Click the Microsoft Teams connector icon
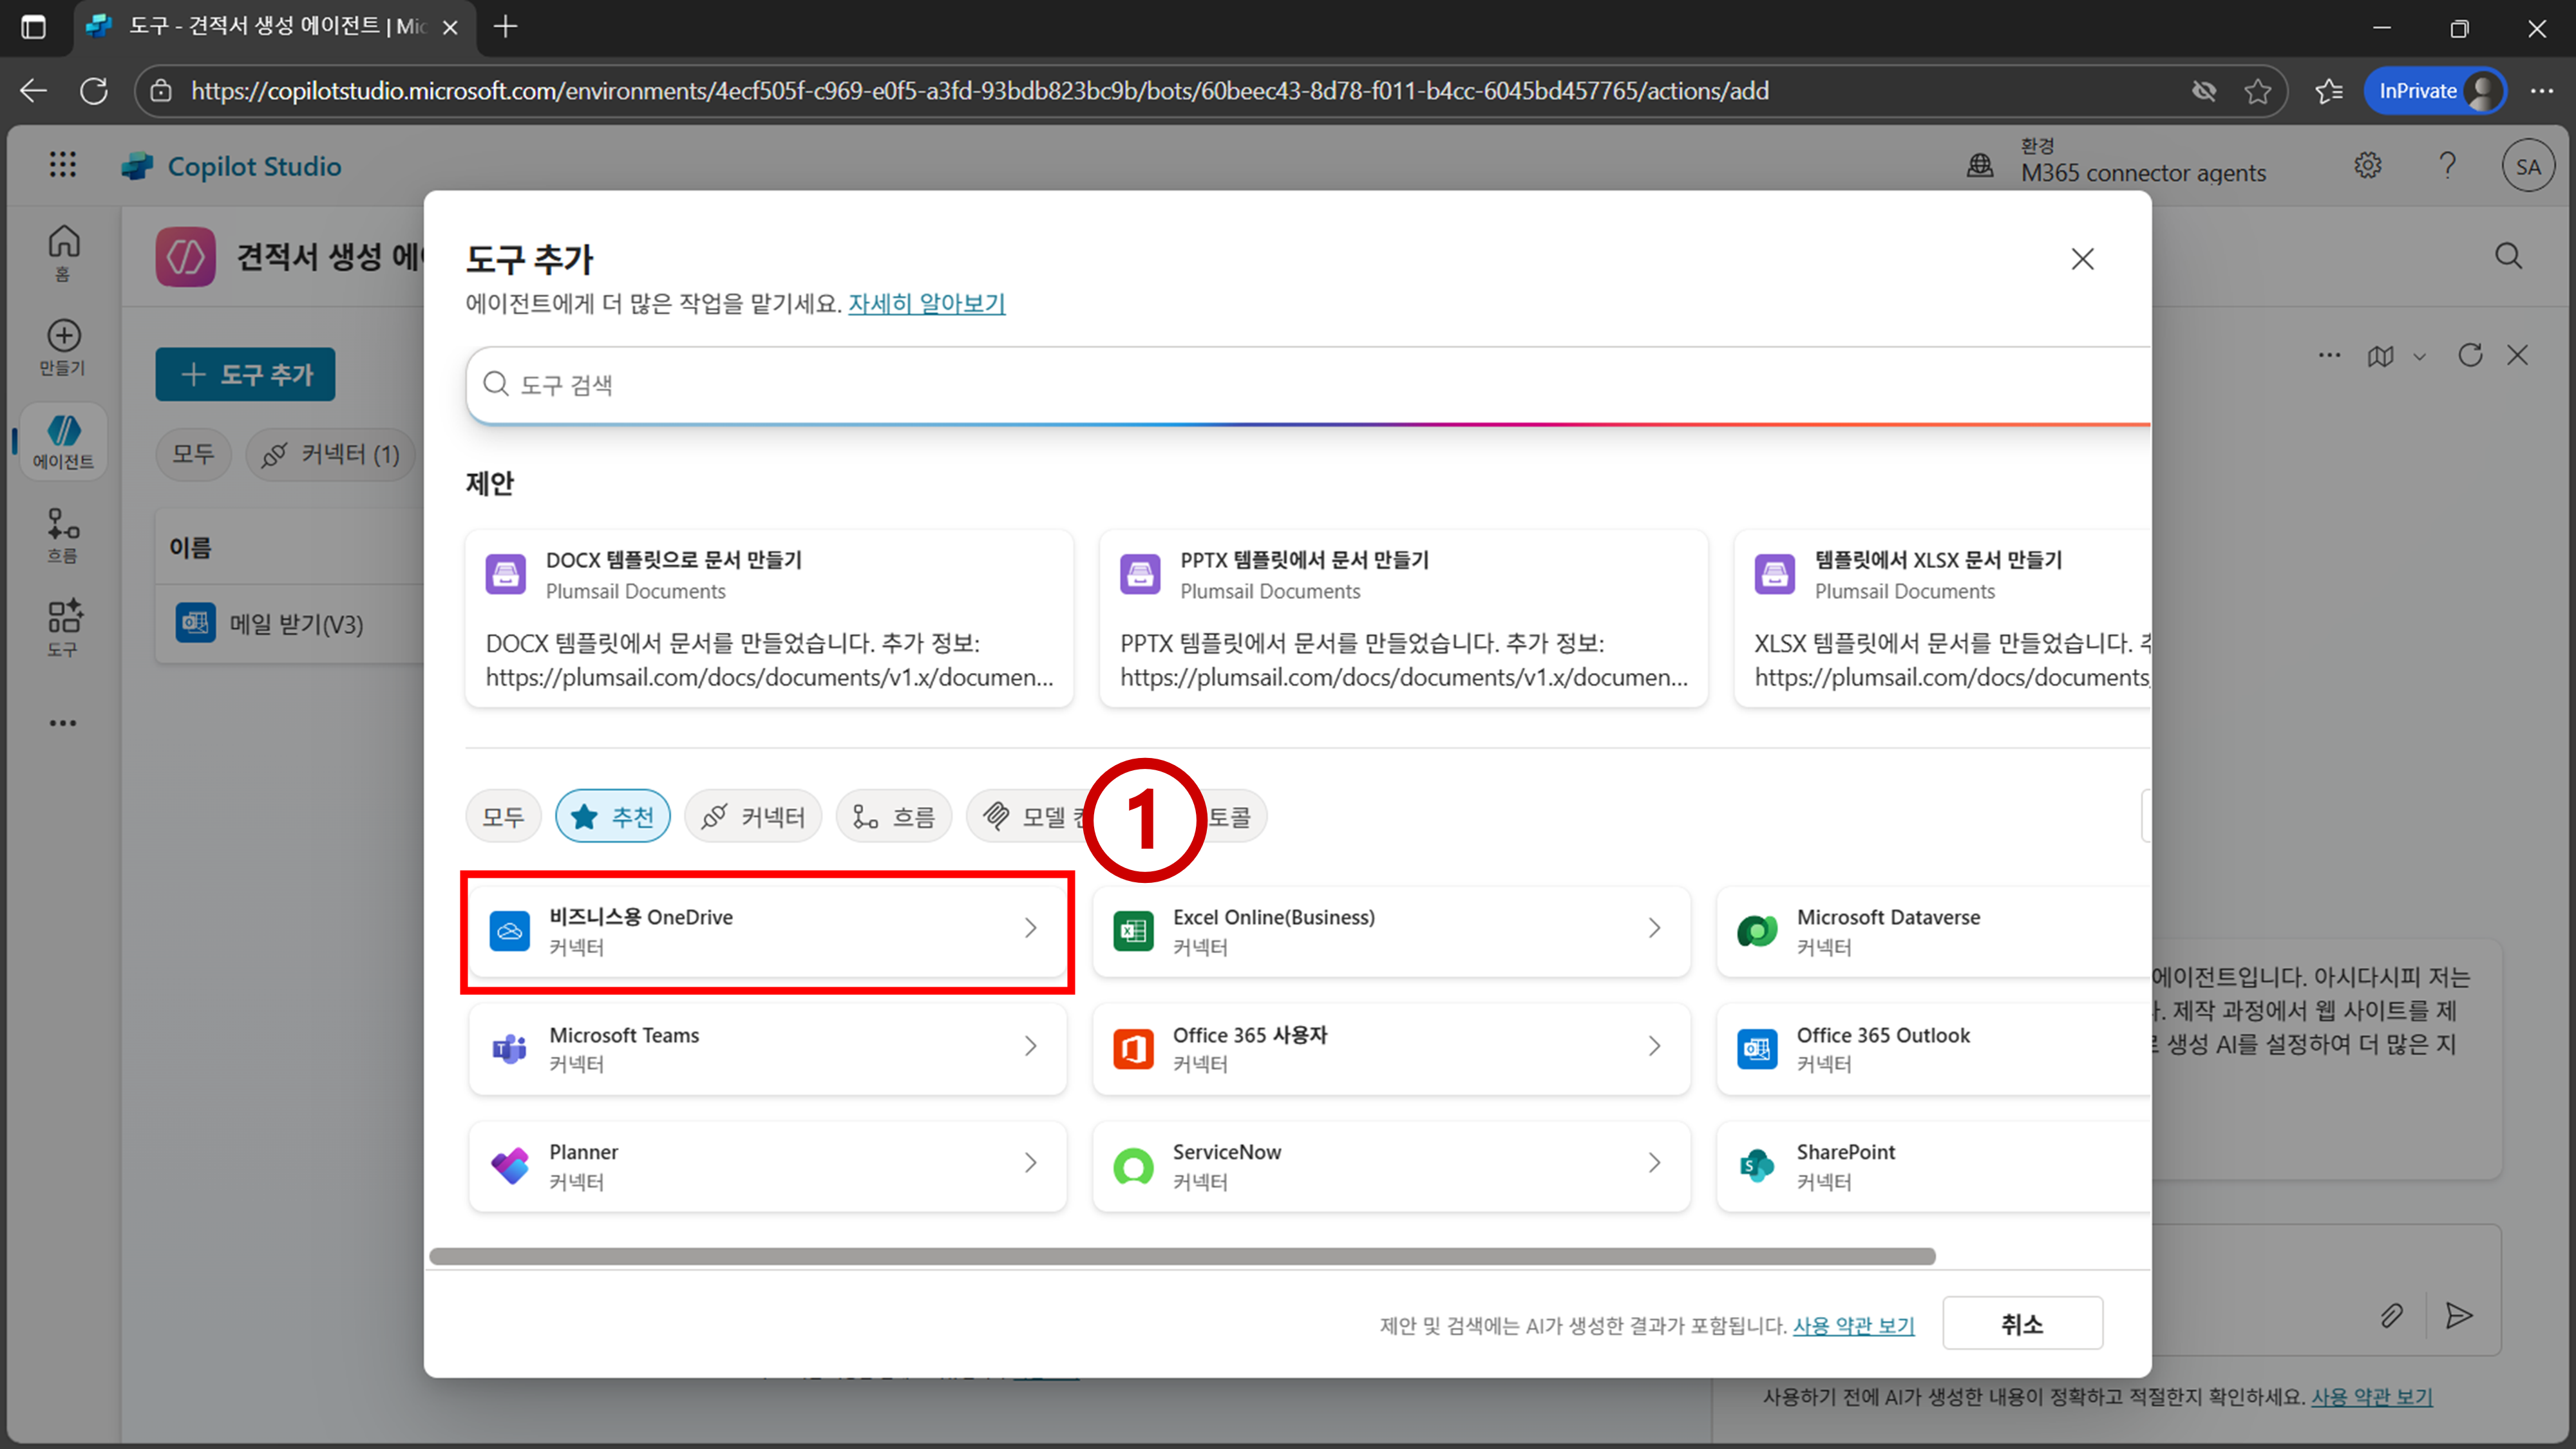The height and width of the screenshot is (1449, 2576). (x=509, y=1048)
